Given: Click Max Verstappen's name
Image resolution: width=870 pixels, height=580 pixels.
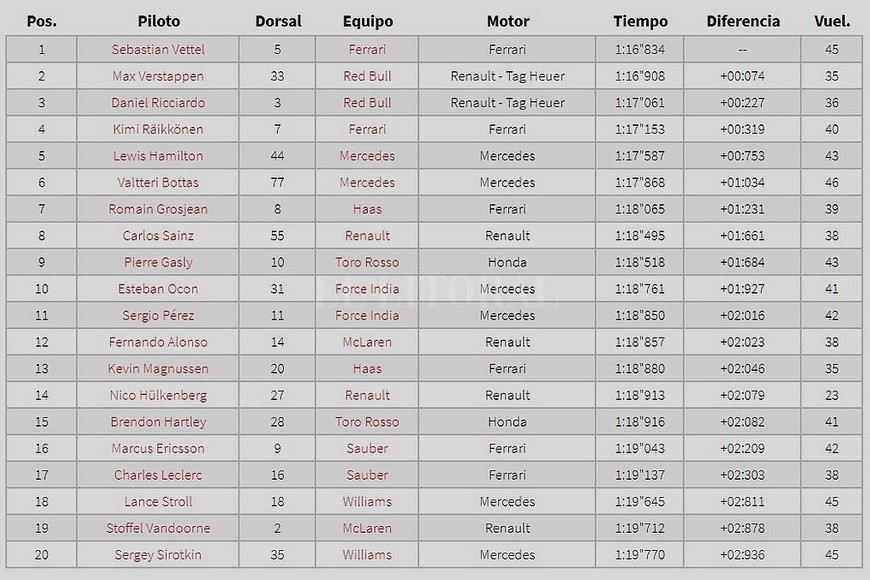Looking at the screenshot, I should (159, 76).
